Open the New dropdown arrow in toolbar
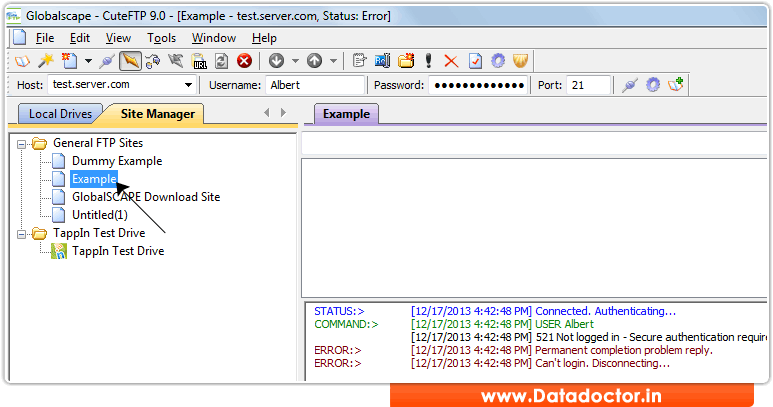This screenshot has height=407, width=773. click(x=88, y=61)
